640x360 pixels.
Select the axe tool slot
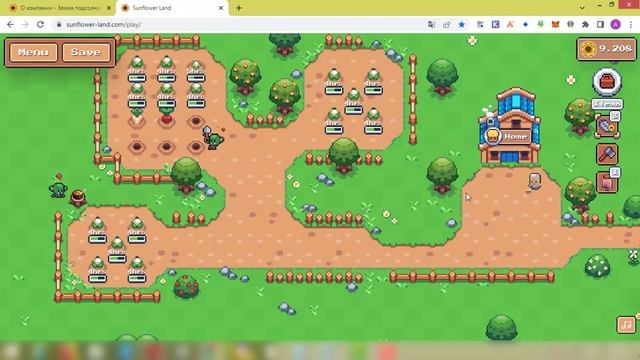point(607,154)
